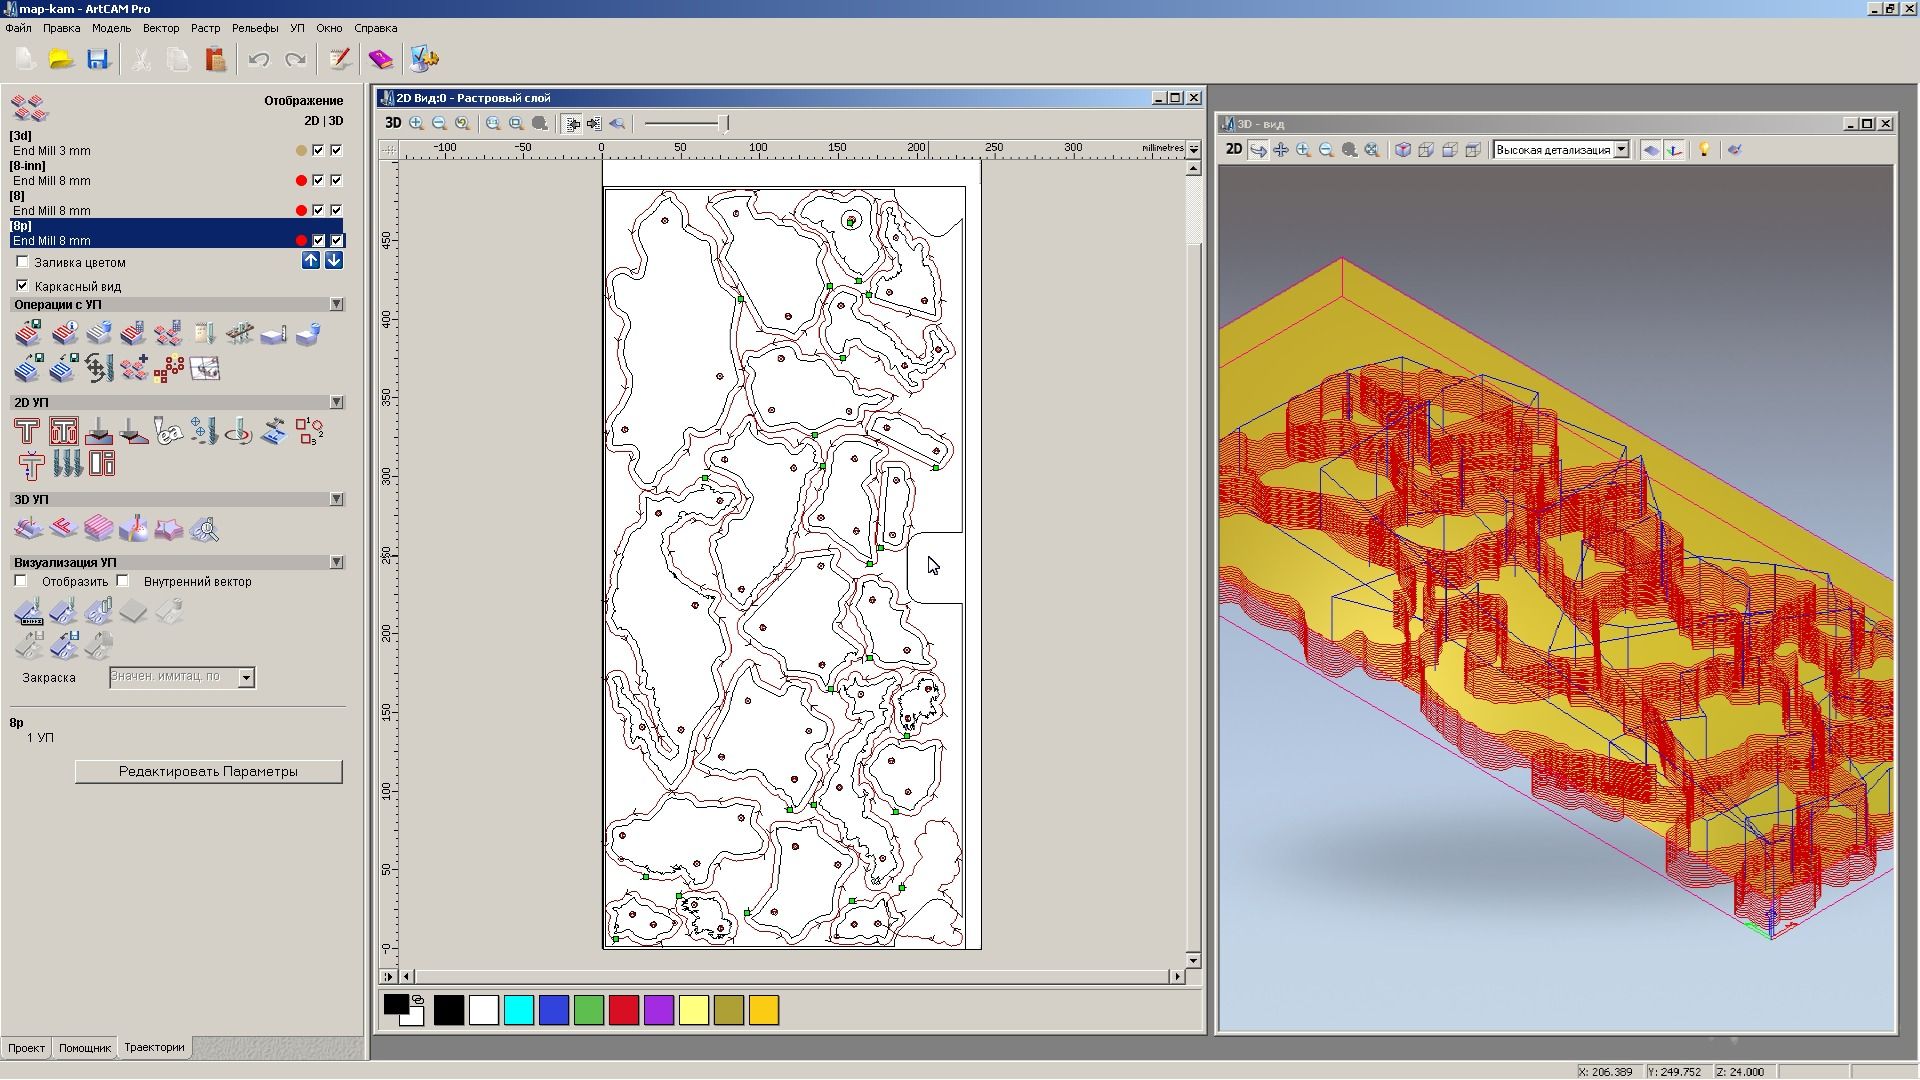Uncheck the Каркасный вид checkbox
The image size is (1920, 1080).
(x=23, y=286)
